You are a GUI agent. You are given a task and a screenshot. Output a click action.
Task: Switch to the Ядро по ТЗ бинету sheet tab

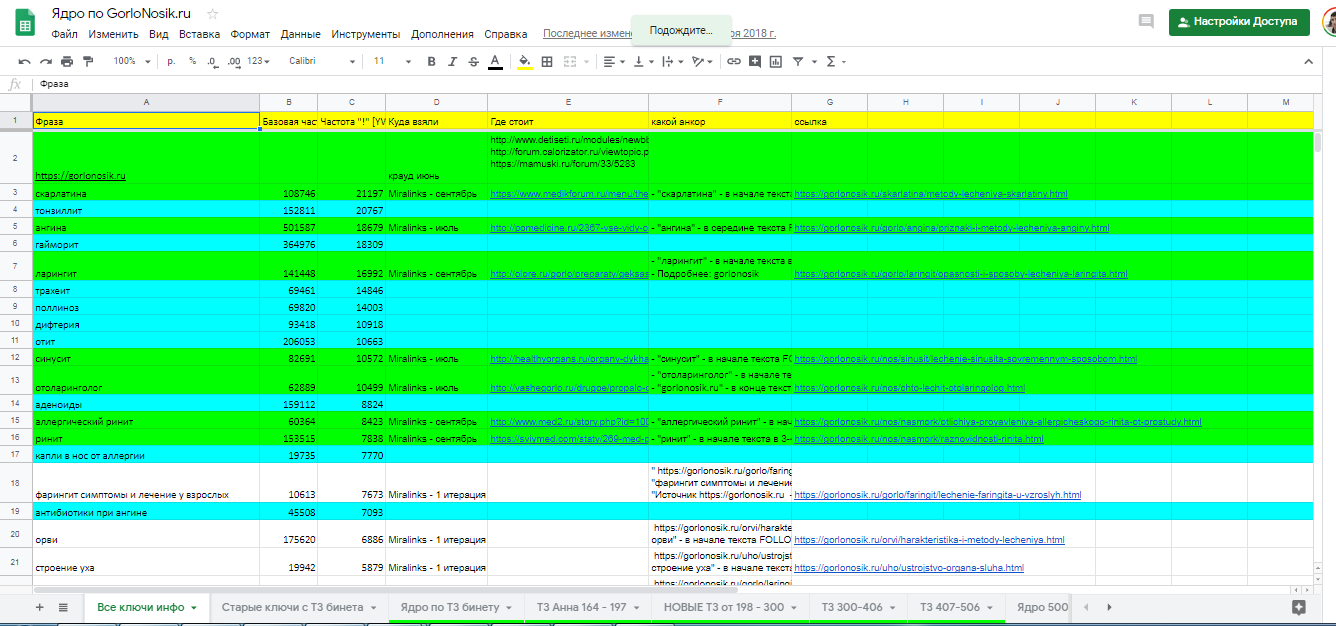pos(449,607)
